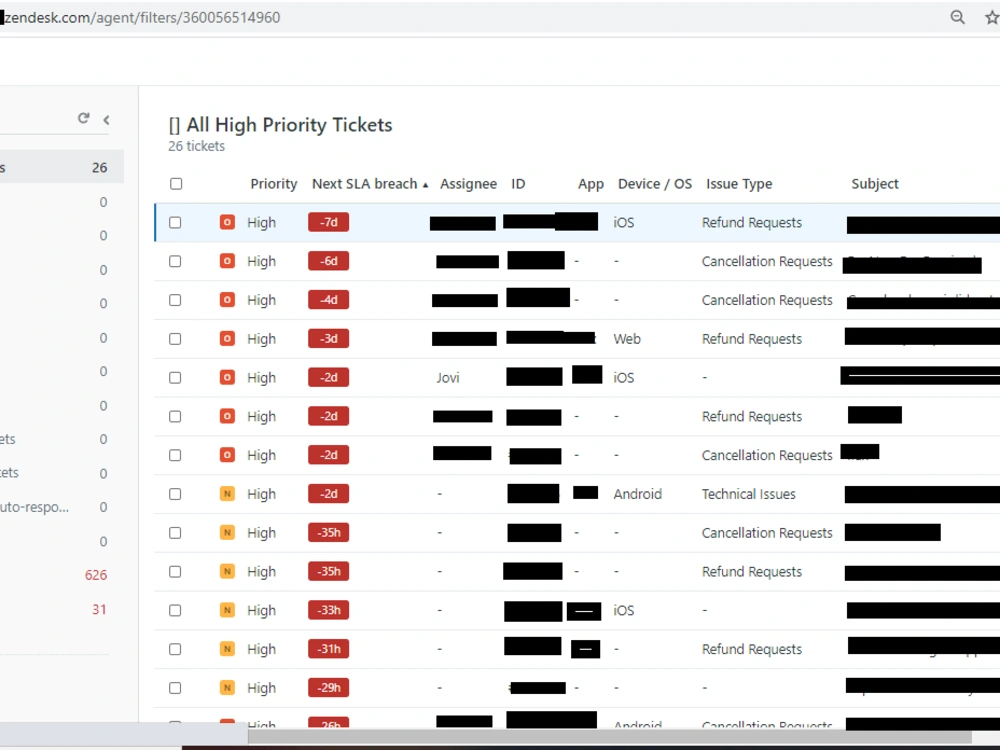Click the open status icon on -3d ticket
1000x750 pixels.
coord(227,339)
